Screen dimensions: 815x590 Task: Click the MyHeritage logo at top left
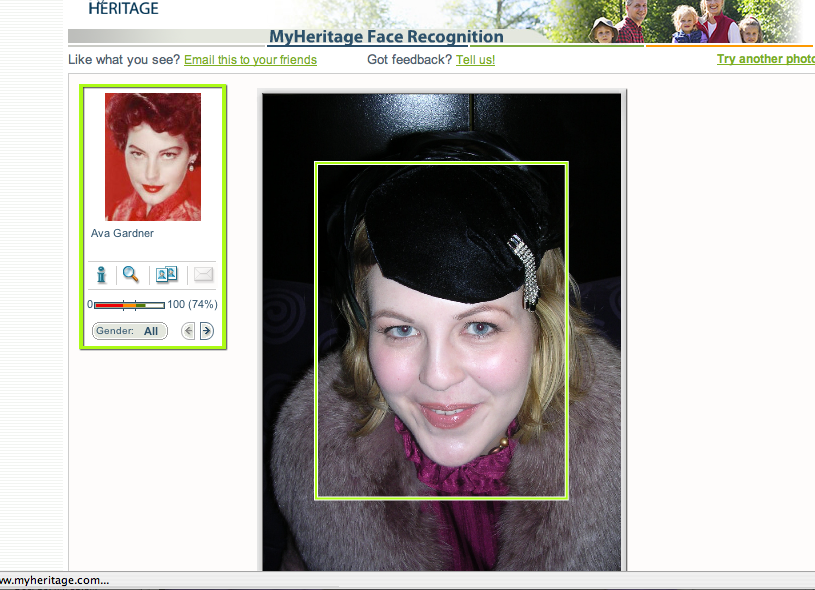tap(123, 9)
